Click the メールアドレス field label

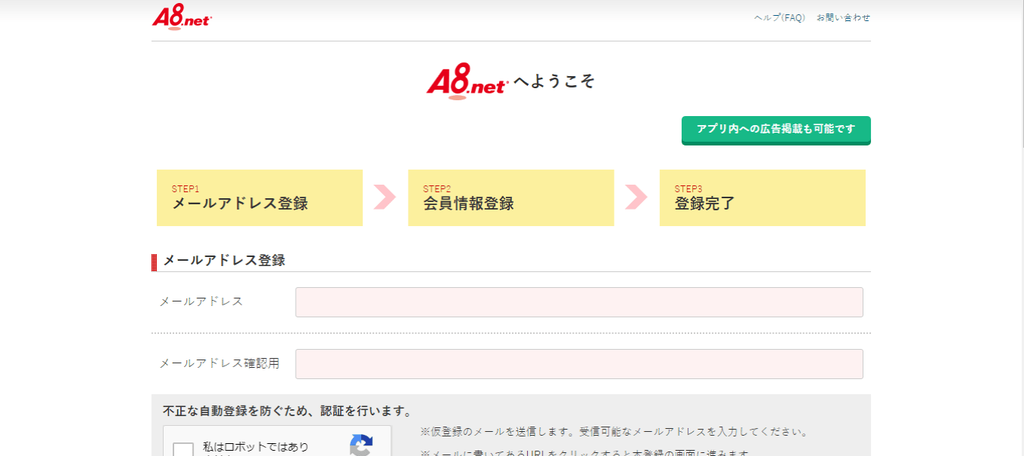pos(201,302)
